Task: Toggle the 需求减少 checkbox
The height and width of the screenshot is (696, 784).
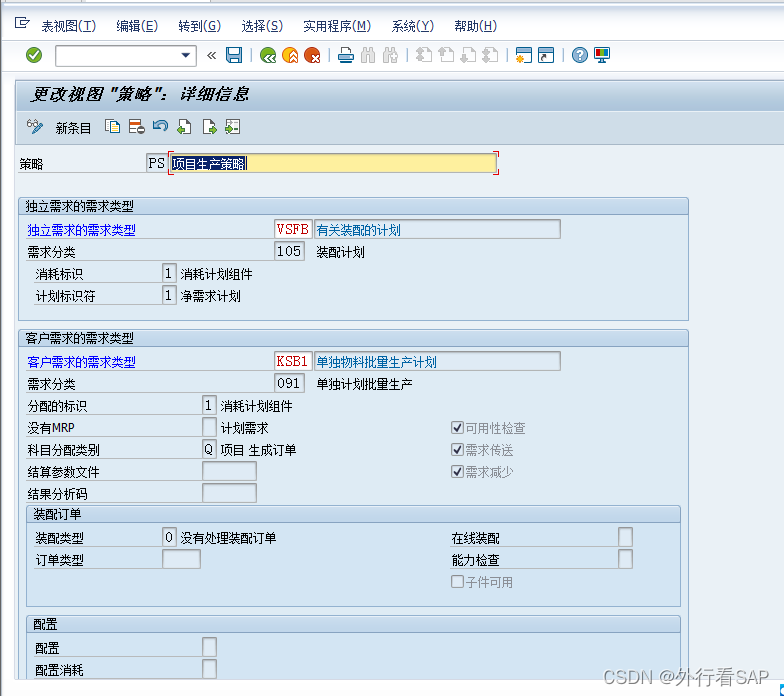Action: [x=457, y=472]
